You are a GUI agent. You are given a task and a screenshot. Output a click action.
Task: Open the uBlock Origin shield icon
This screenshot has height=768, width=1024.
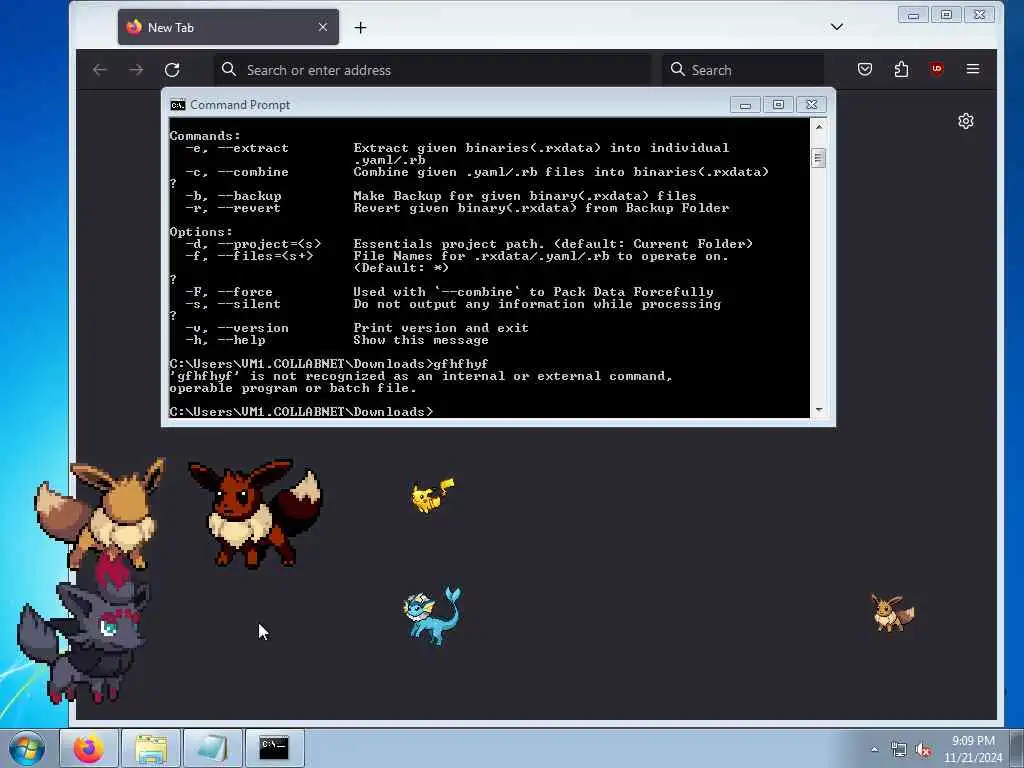936,69
